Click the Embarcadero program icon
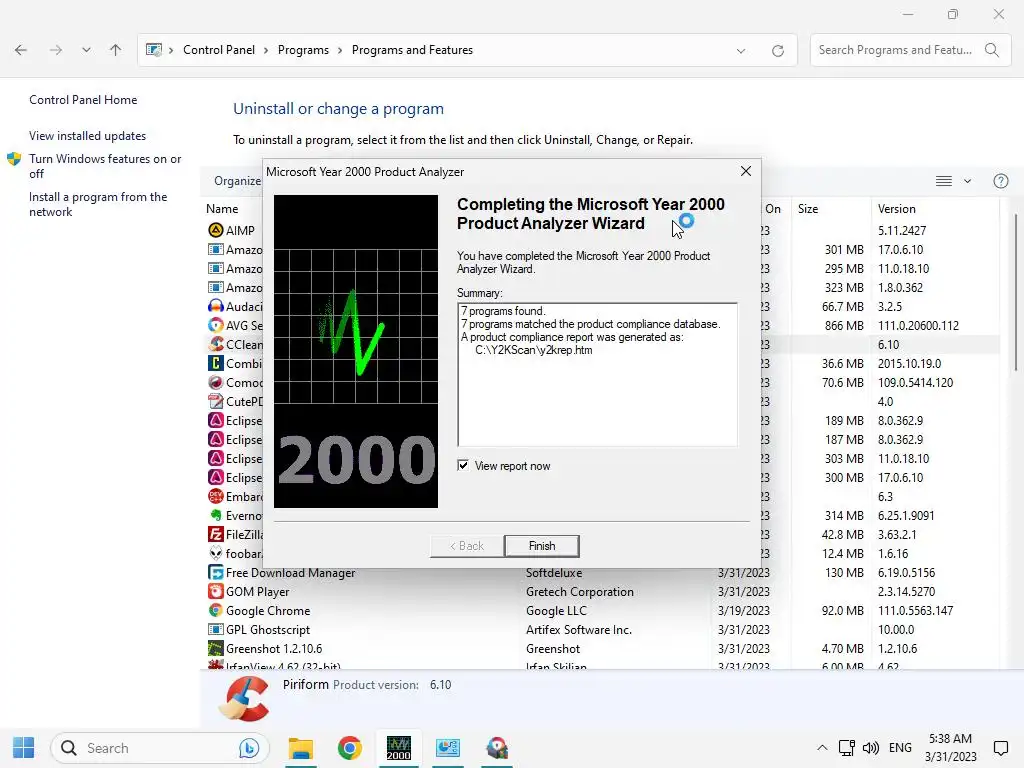1024x768 pixels. [216, 496]
